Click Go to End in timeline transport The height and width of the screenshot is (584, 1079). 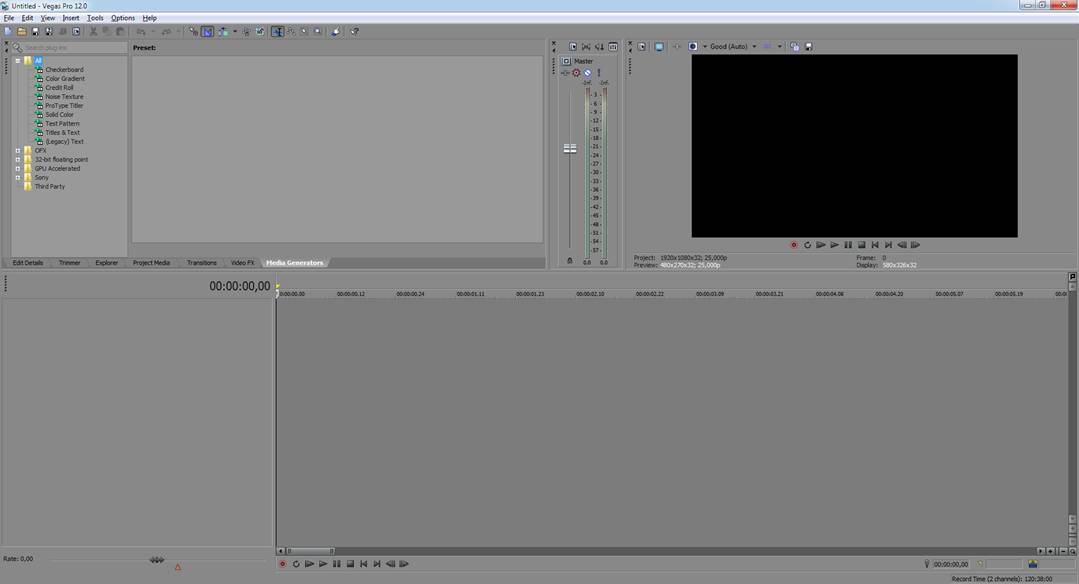coord(377,564)
